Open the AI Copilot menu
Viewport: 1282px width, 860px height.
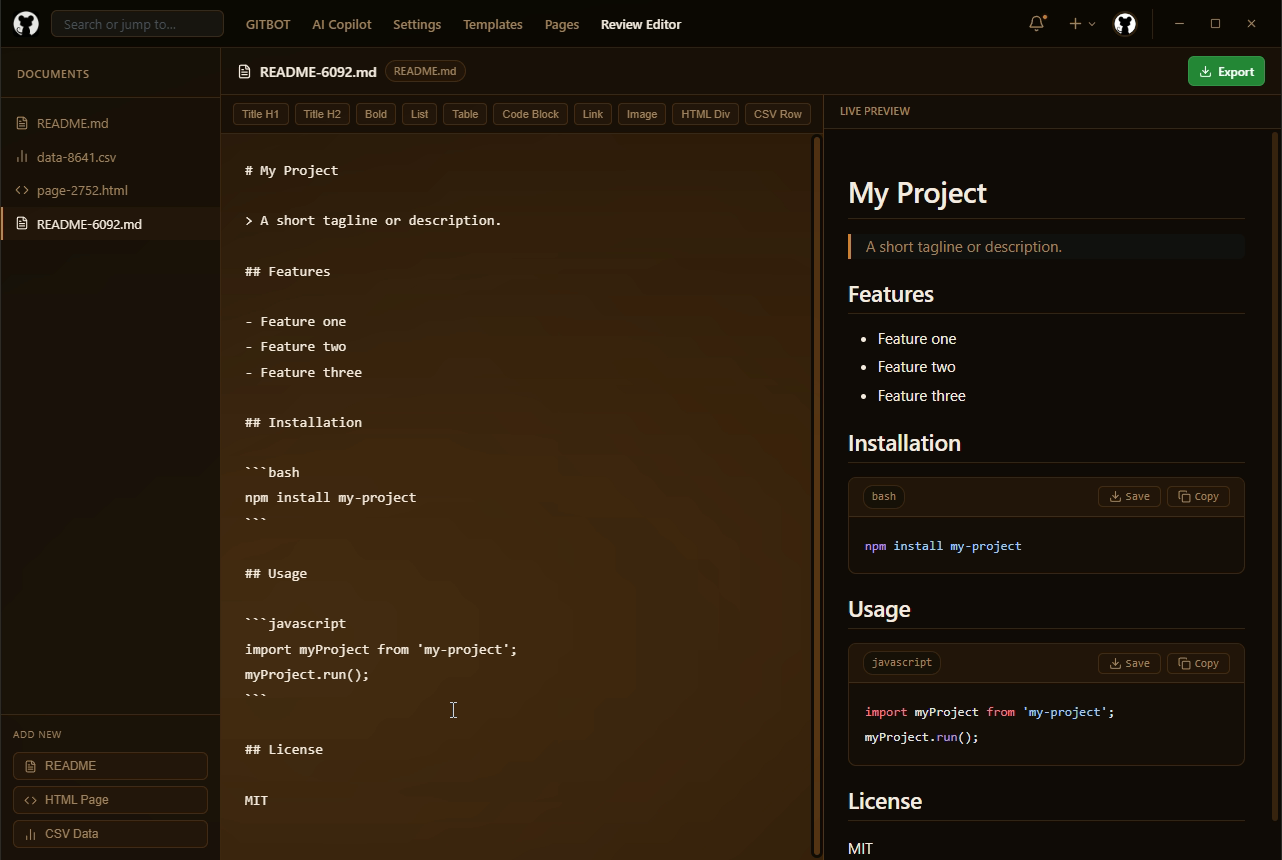coord(341,24)
